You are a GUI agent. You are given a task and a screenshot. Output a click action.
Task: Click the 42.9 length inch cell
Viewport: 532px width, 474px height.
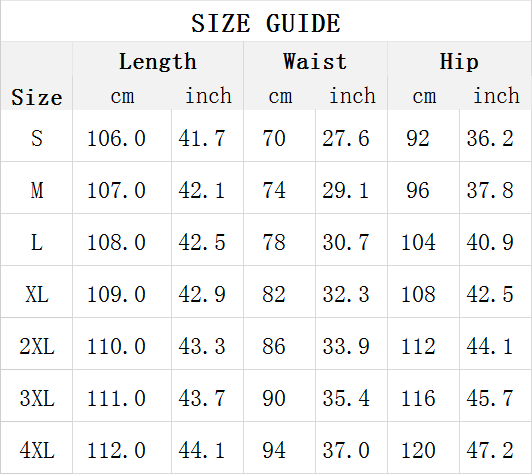tap(202, 294)
